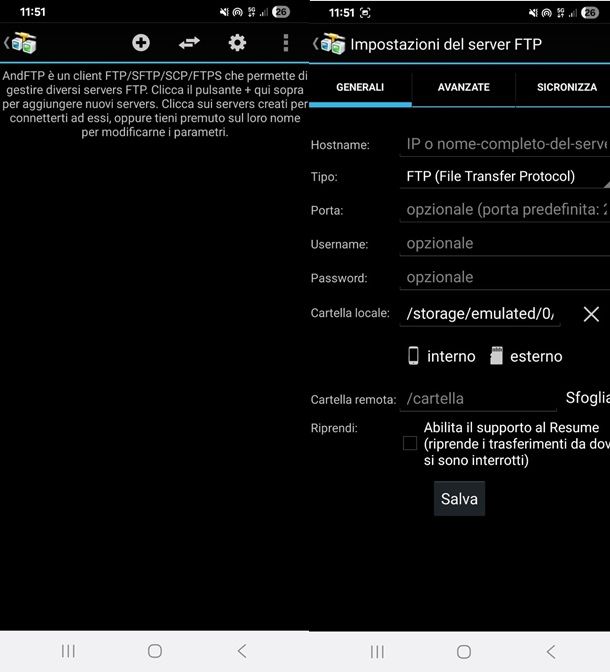The height and width of the screenshot is (672, 610).
Task: Tap the Salva button
Action: tap(459, 498)
